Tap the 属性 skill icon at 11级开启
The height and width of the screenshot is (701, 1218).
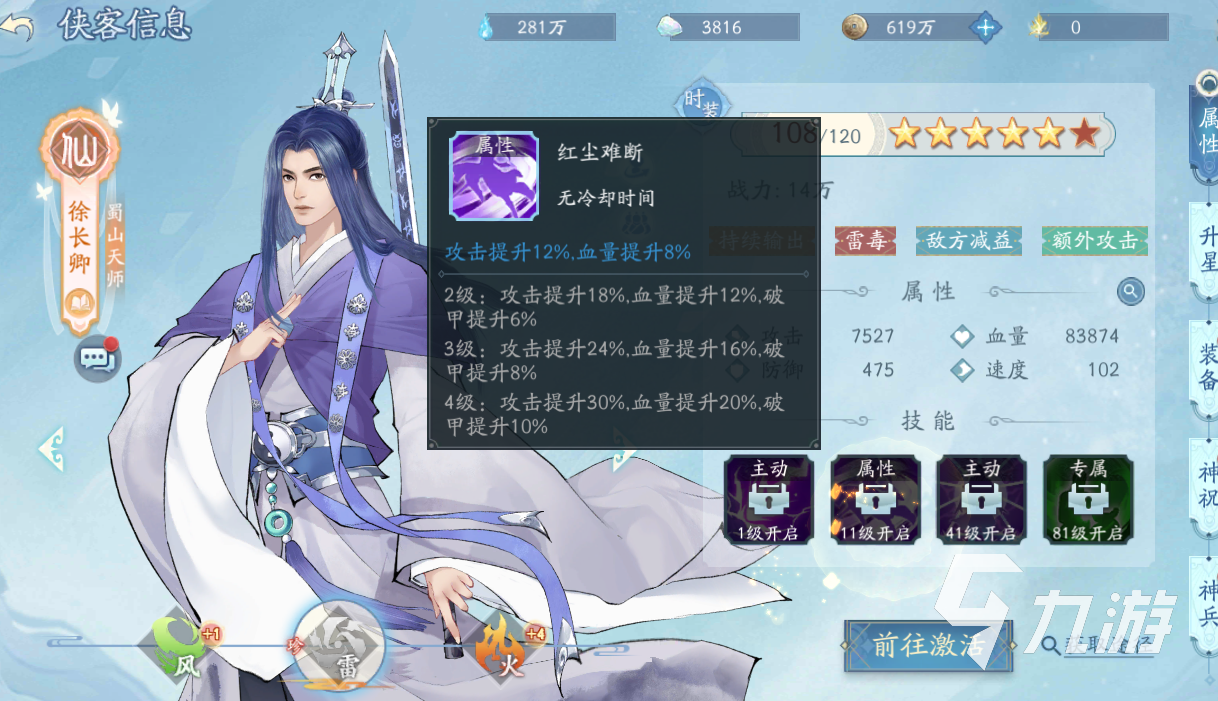point(876,499)
